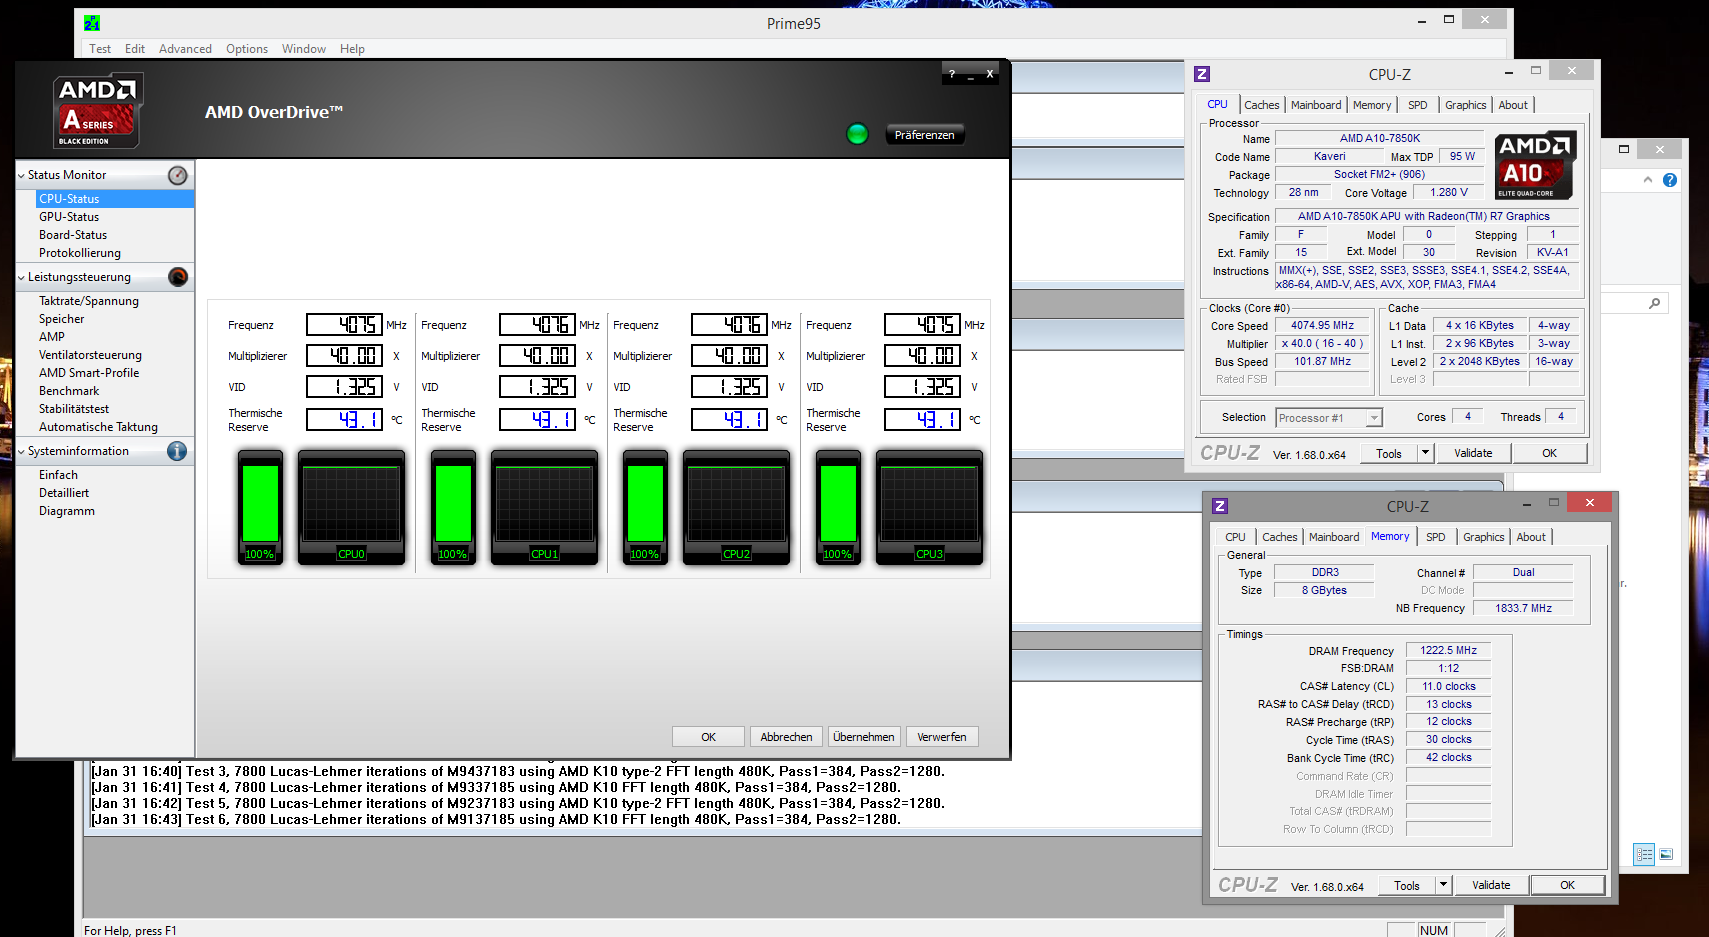
Task: Open the Window menu in Prime95
Action: 304,49
